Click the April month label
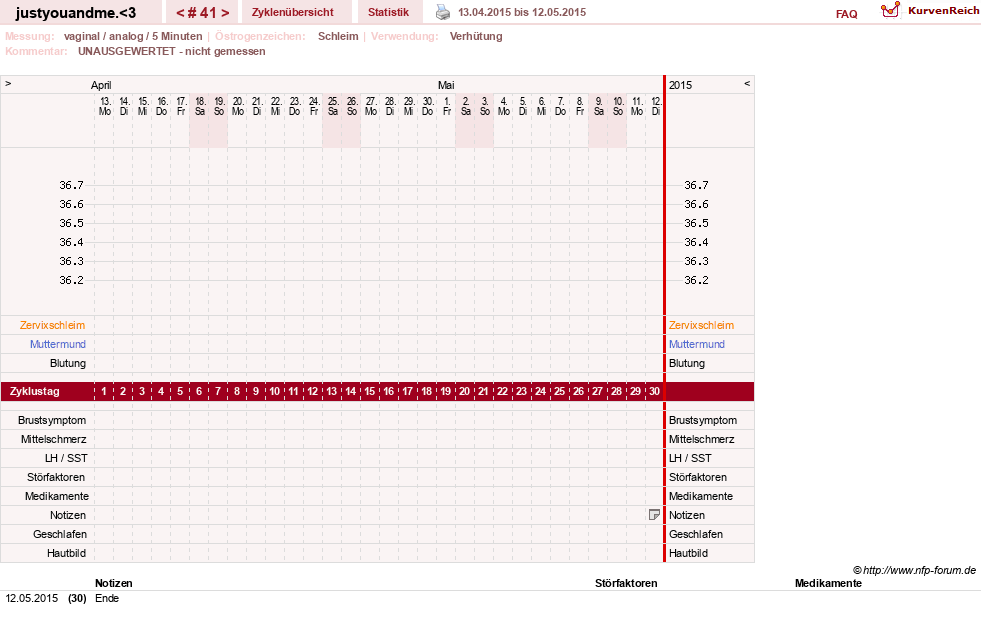981x622 pixels. (101, 85)
